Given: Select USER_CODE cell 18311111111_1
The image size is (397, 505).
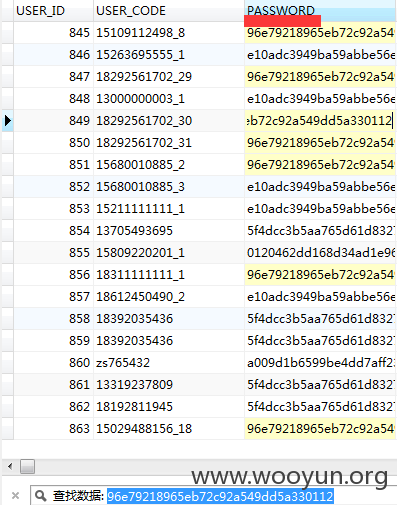Looking at the screenshot, I should tap(169, 275).
